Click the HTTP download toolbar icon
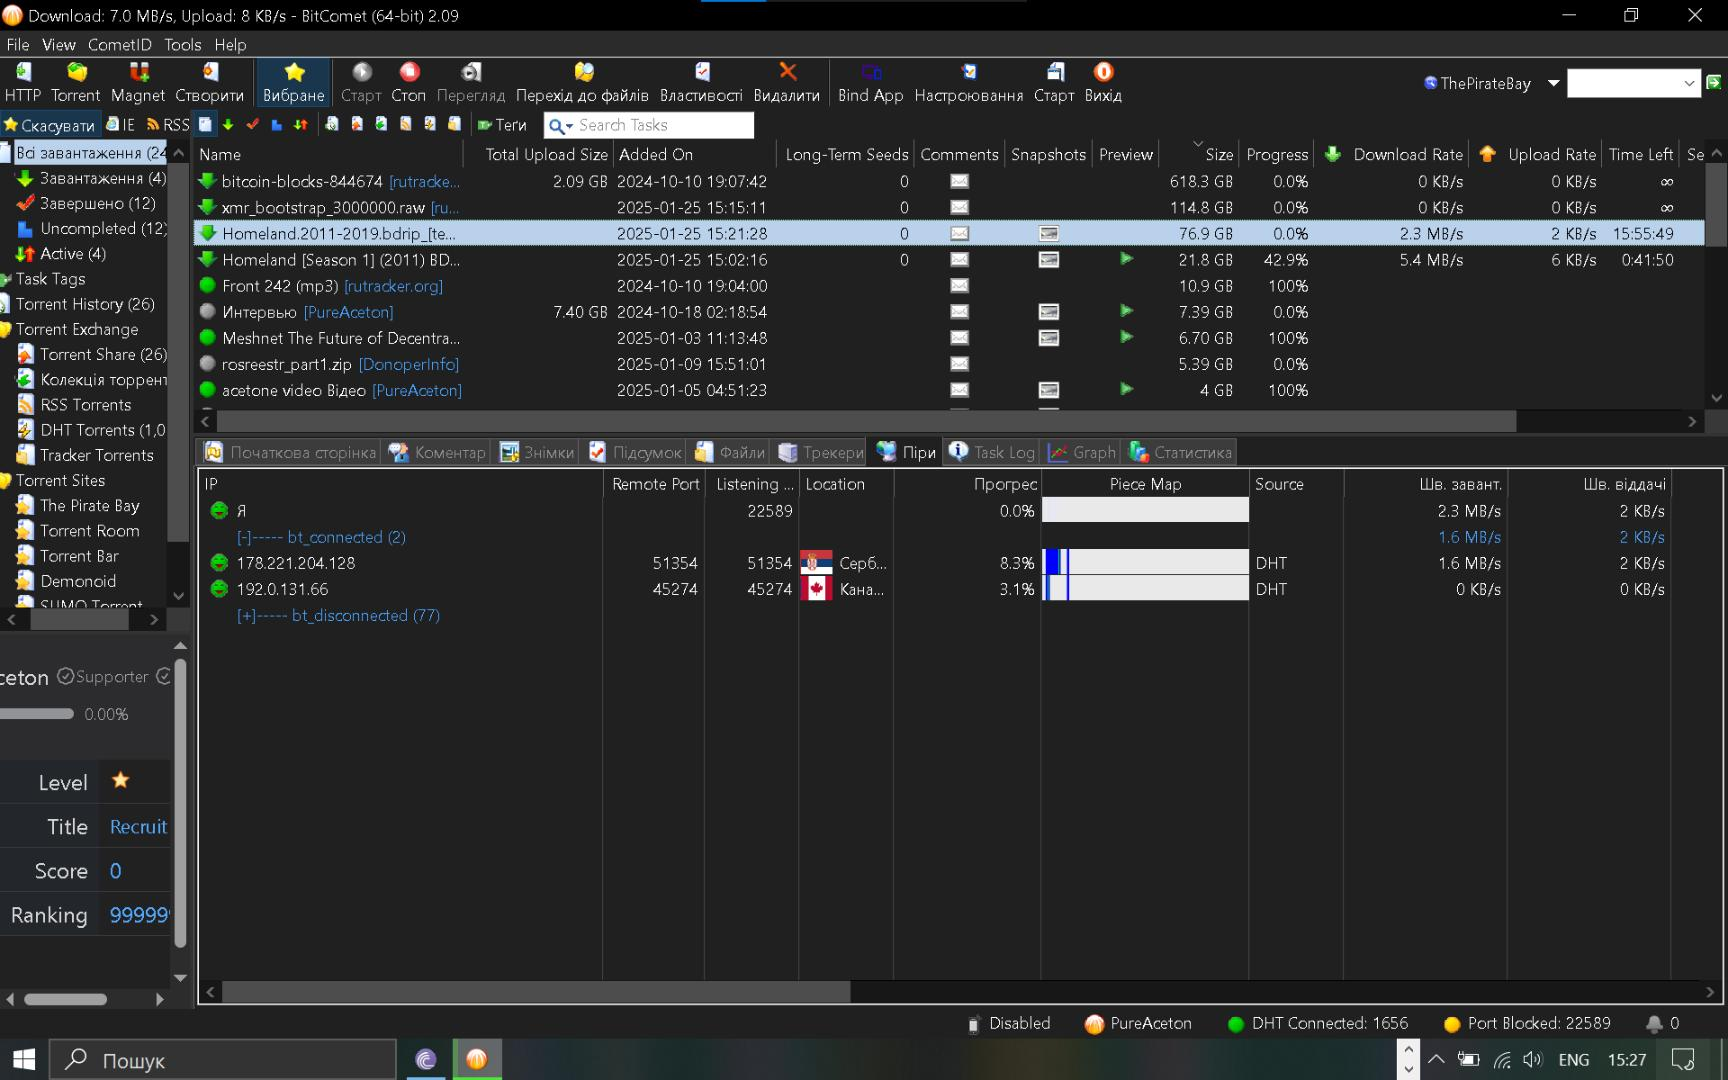The width and height of the screenshot is (1728, 1080). (x=23, y=82)
